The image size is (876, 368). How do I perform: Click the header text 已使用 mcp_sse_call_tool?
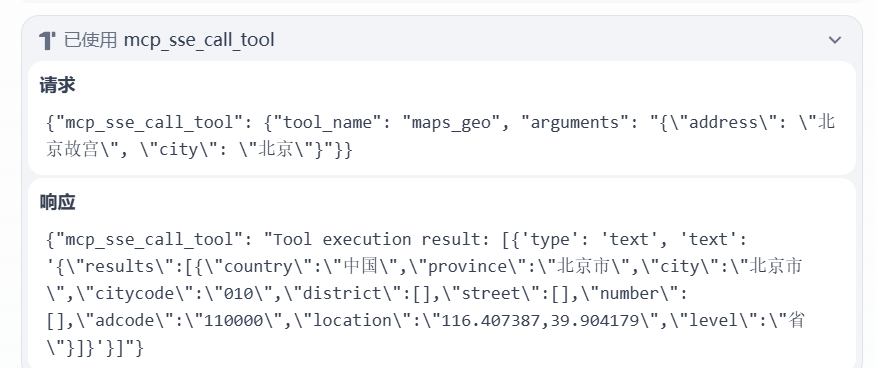pyautogui.click(x=169, y=40)
